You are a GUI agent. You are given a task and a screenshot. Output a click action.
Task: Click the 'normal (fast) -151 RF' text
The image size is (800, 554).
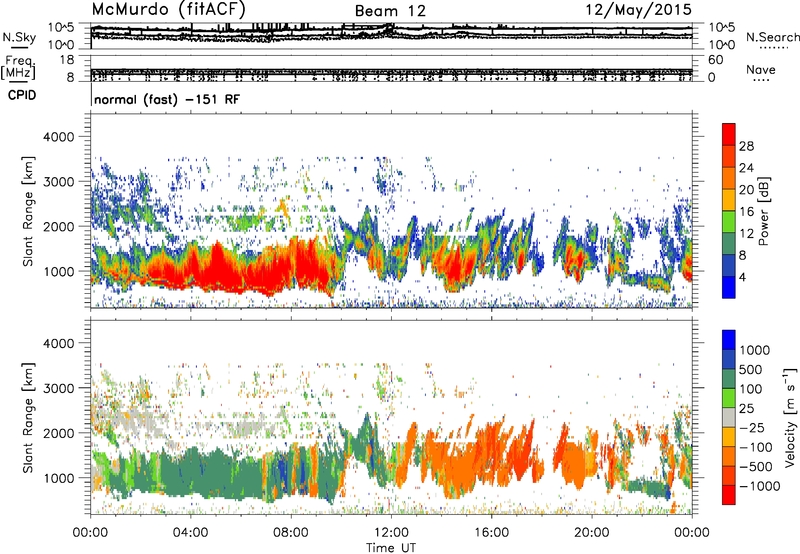pyautogui.click(x=167, y=99)
